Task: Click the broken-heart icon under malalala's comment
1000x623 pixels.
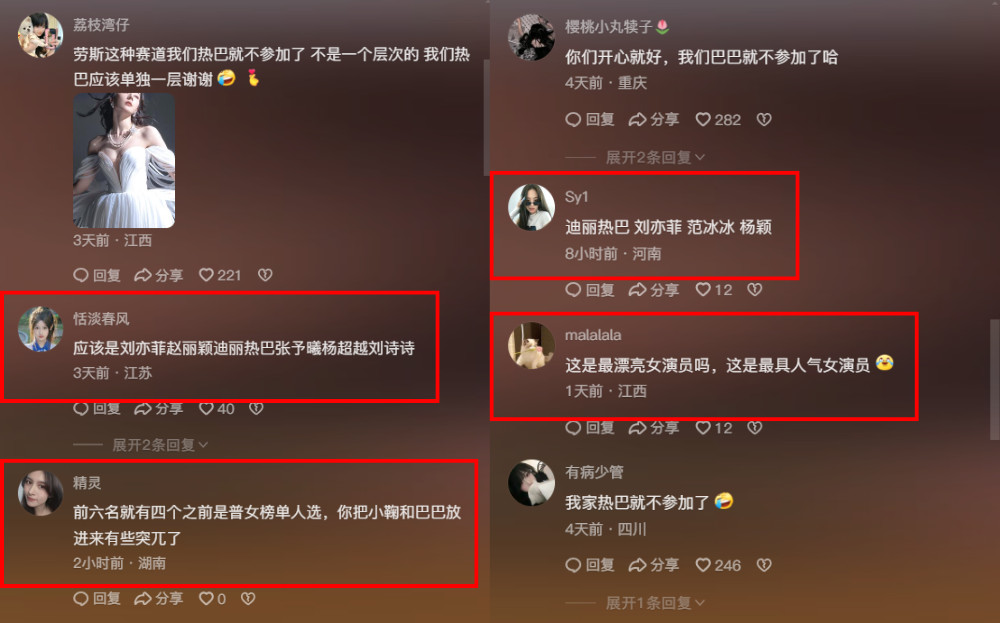Action: (754, 427)
